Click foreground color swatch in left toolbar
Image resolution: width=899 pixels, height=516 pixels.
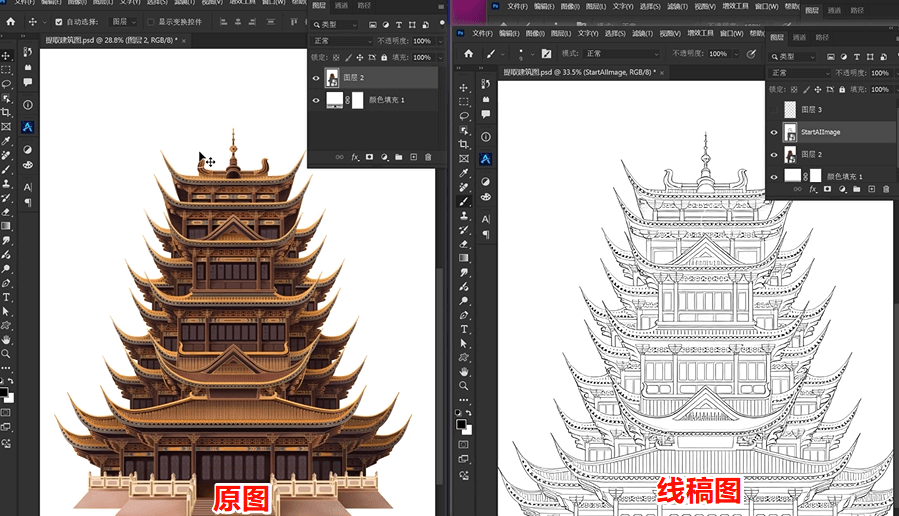[4, 393]
